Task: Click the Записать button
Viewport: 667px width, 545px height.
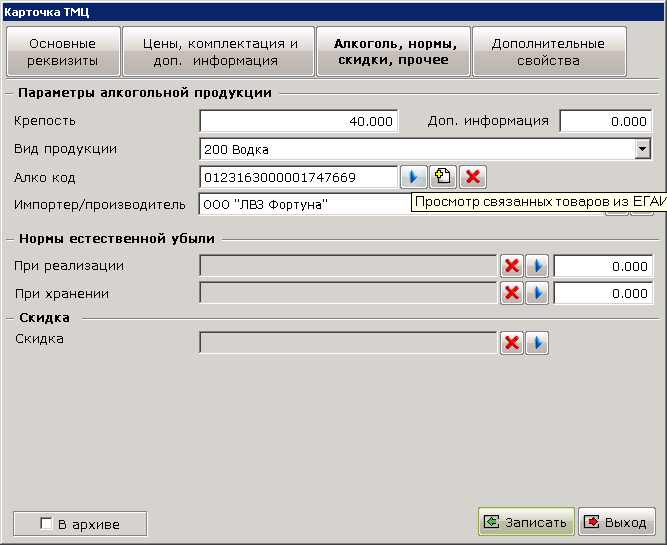Action: click(x=526, y=522)
